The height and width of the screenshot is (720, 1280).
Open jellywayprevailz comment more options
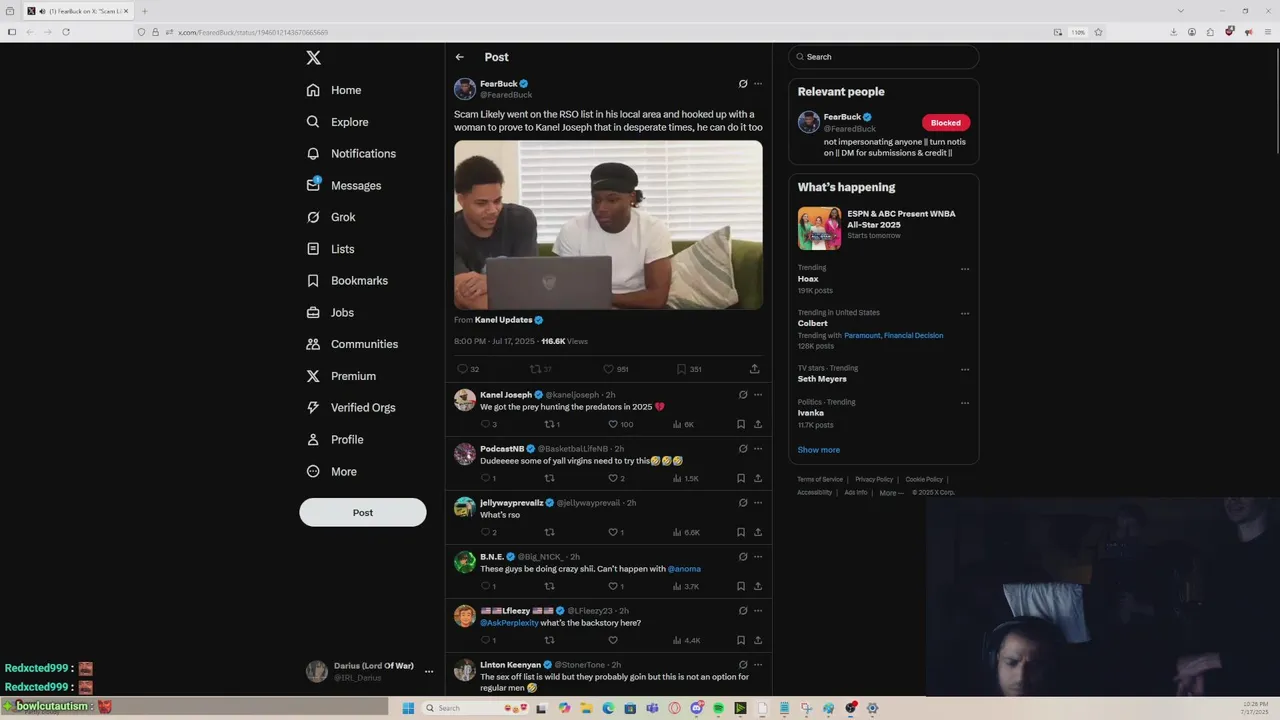pyautogui.click(x=758, y=503)
